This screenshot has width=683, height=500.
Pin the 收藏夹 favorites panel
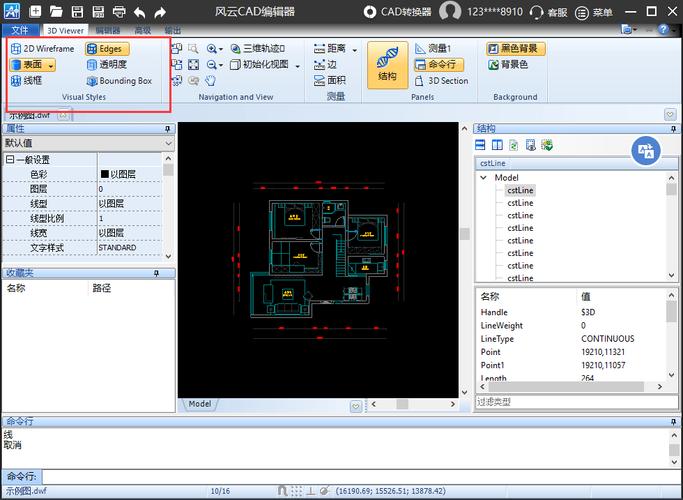156,273
